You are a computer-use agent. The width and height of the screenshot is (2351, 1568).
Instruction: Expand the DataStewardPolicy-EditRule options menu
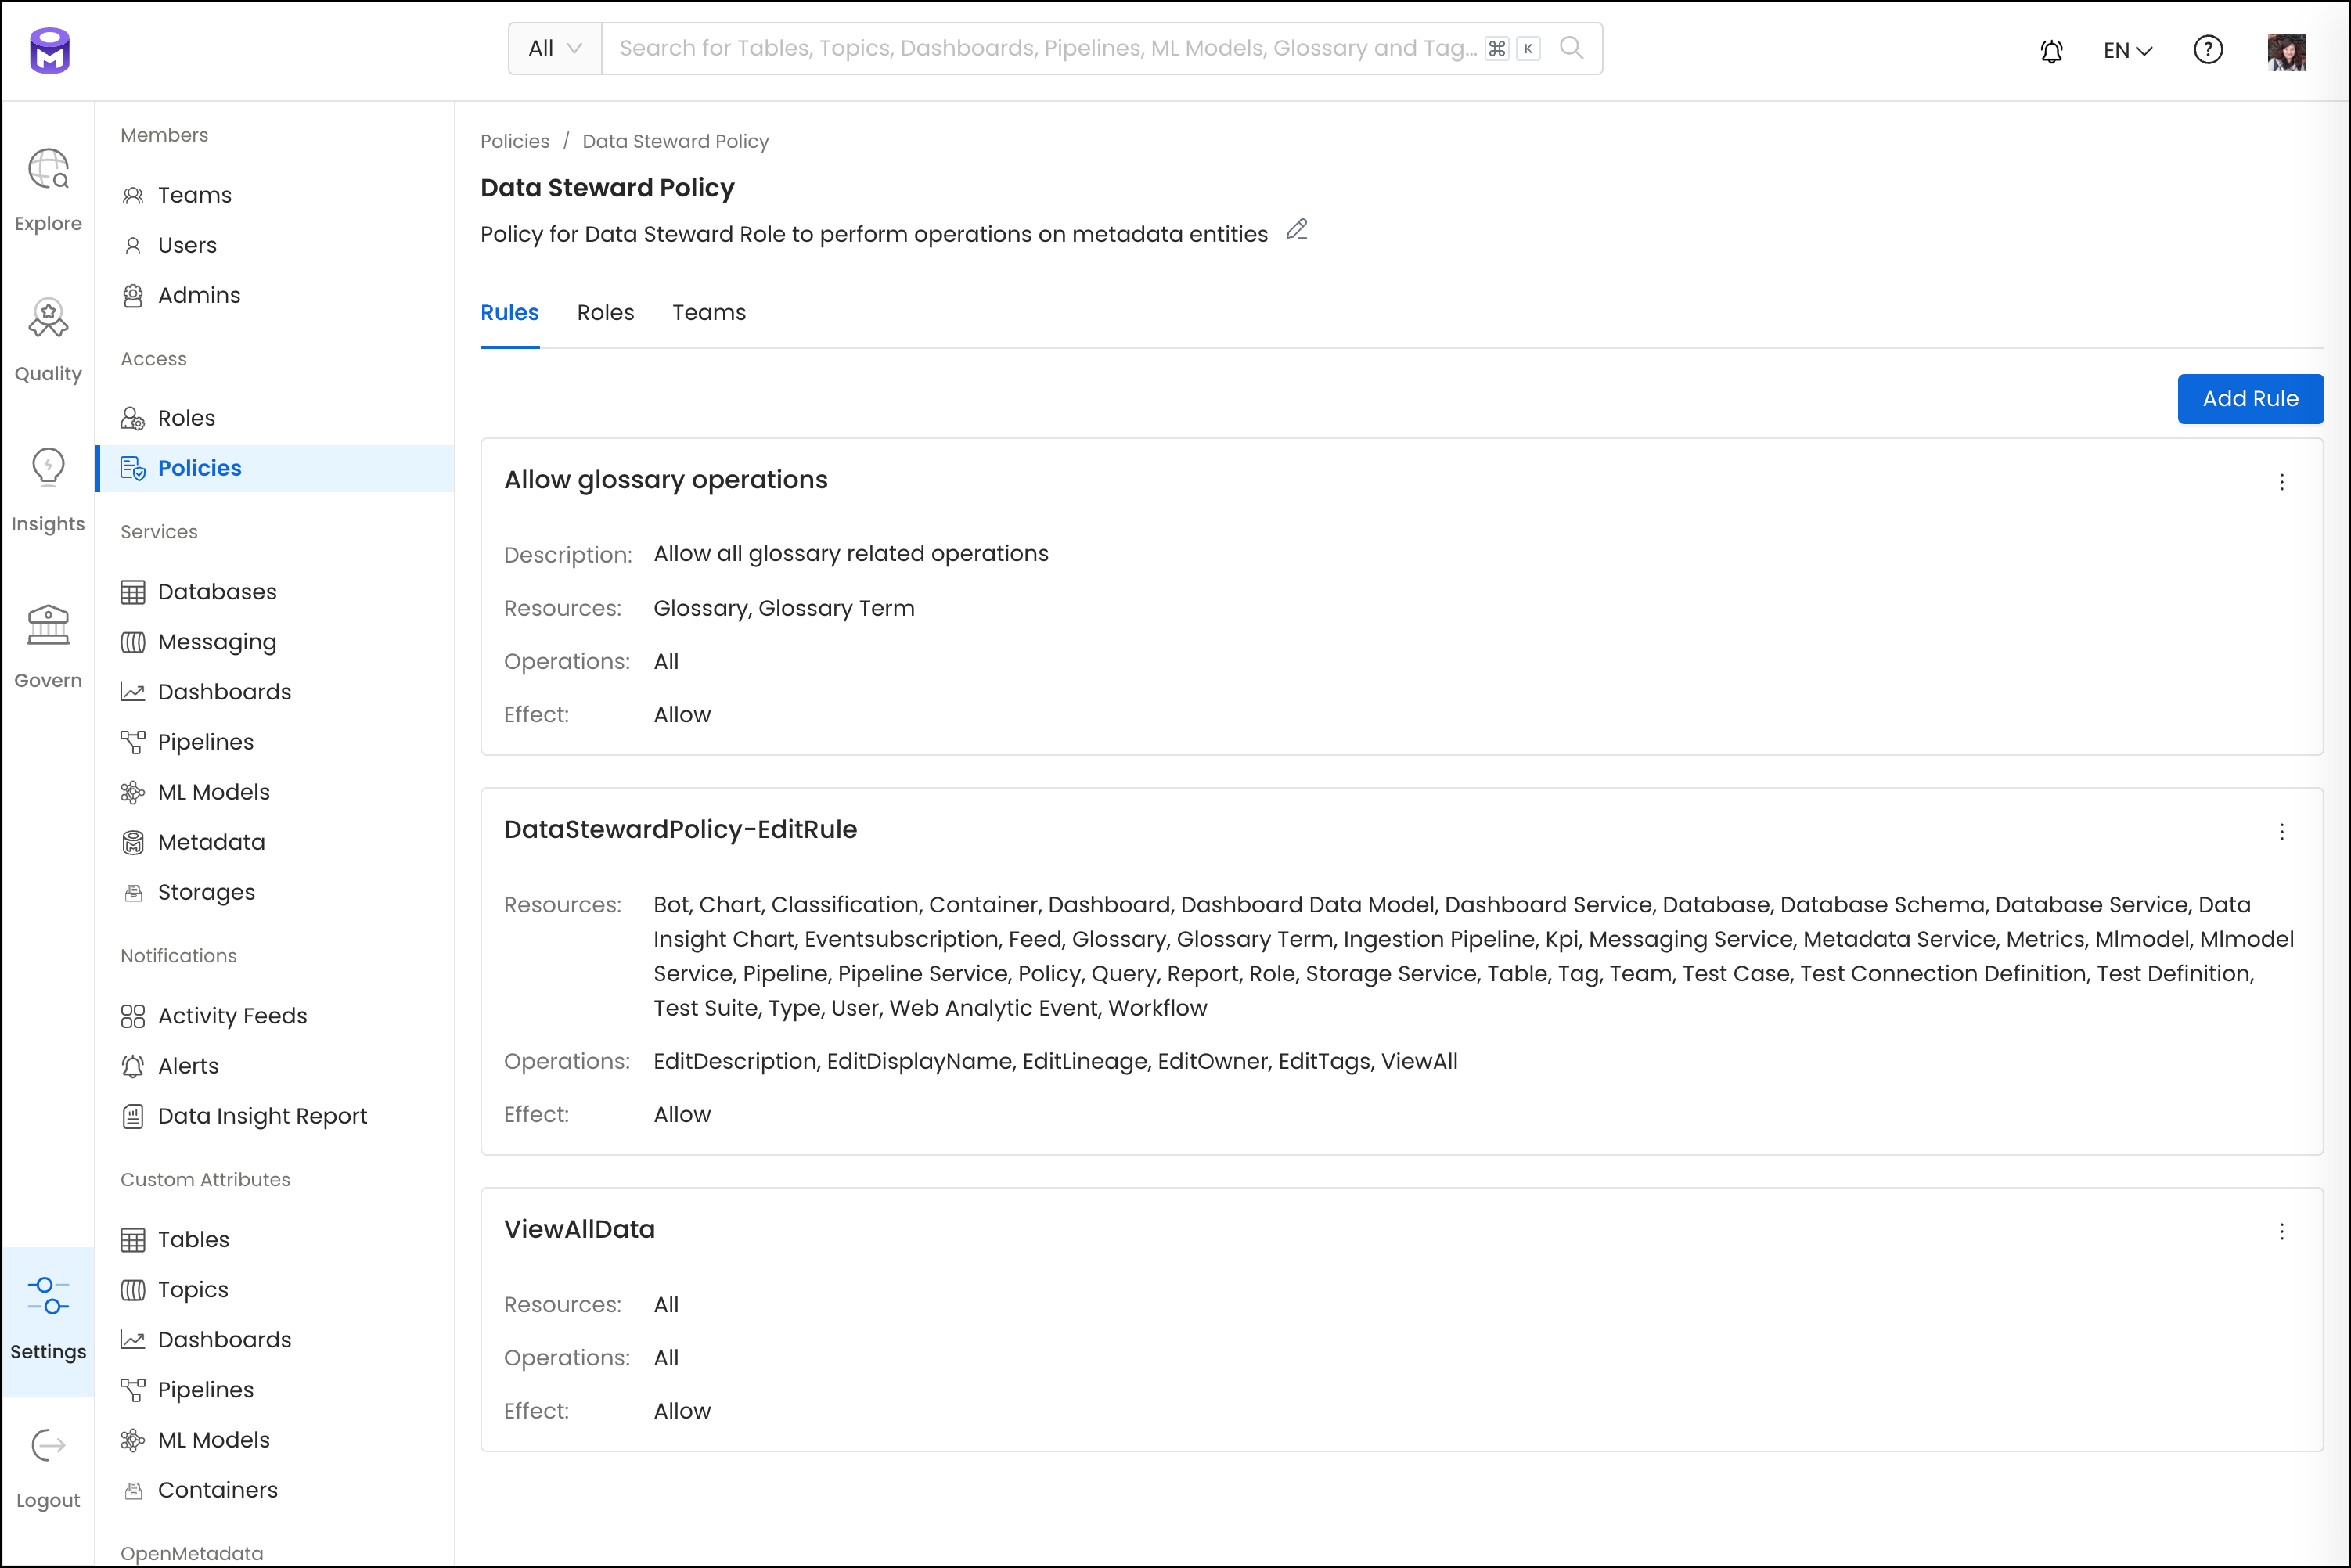click(x=2281, y=831)
